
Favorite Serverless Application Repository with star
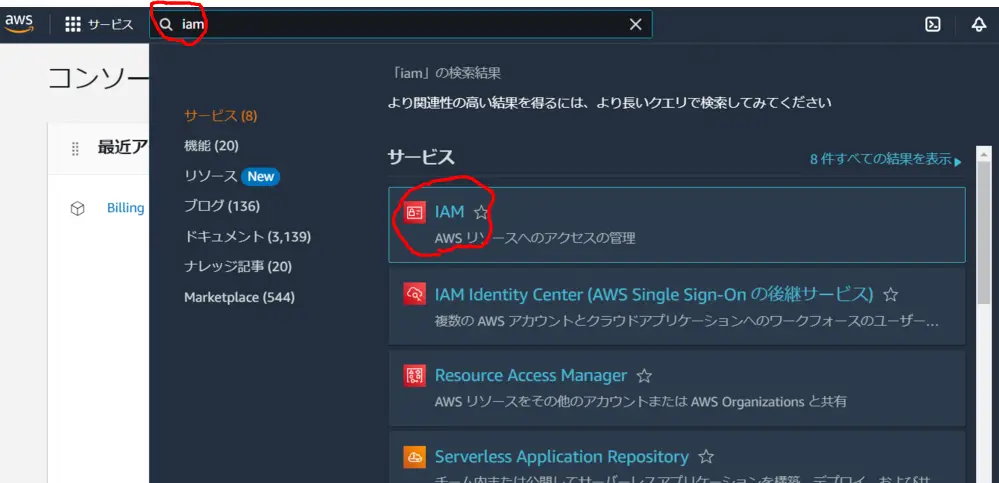point(705,457)
